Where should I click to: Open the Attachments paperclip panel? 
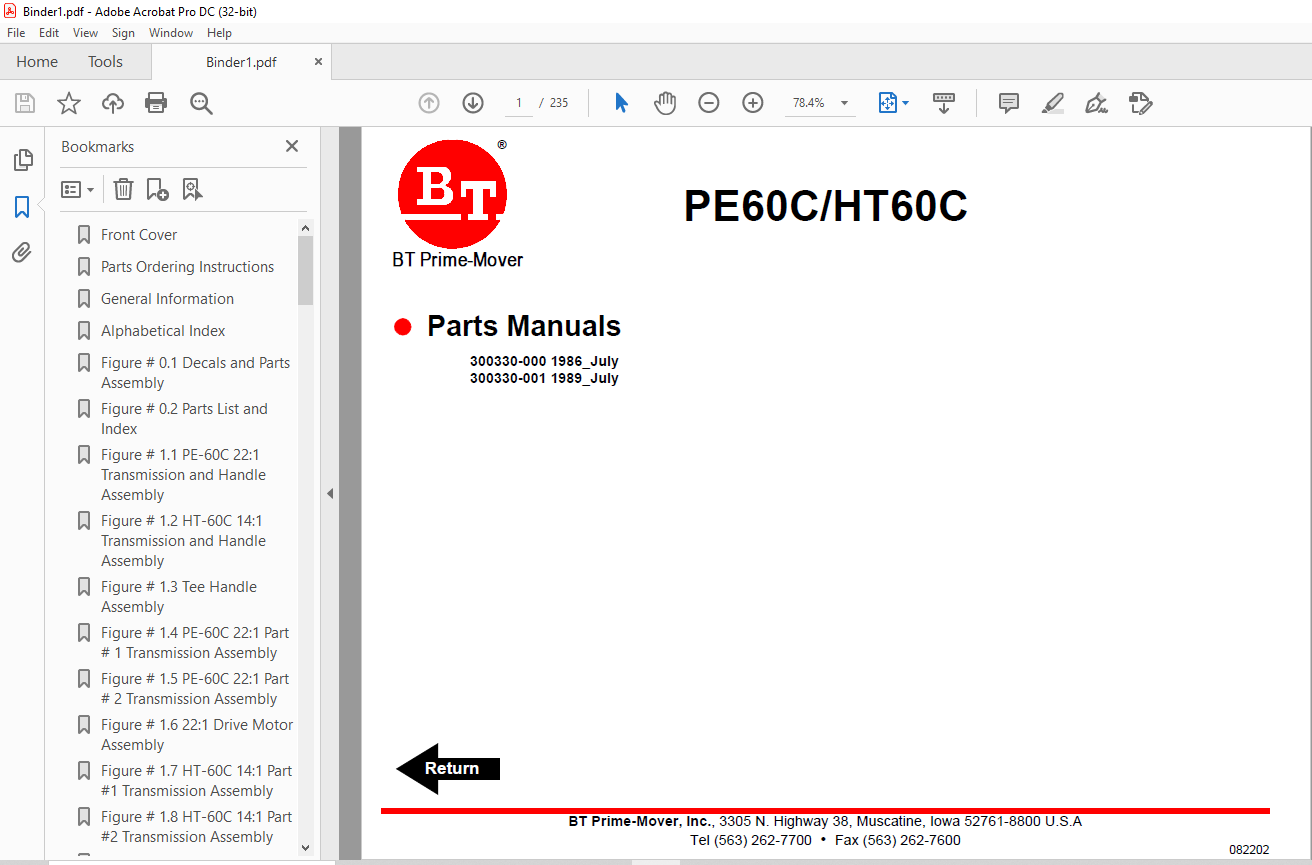[x=22, y=253]
